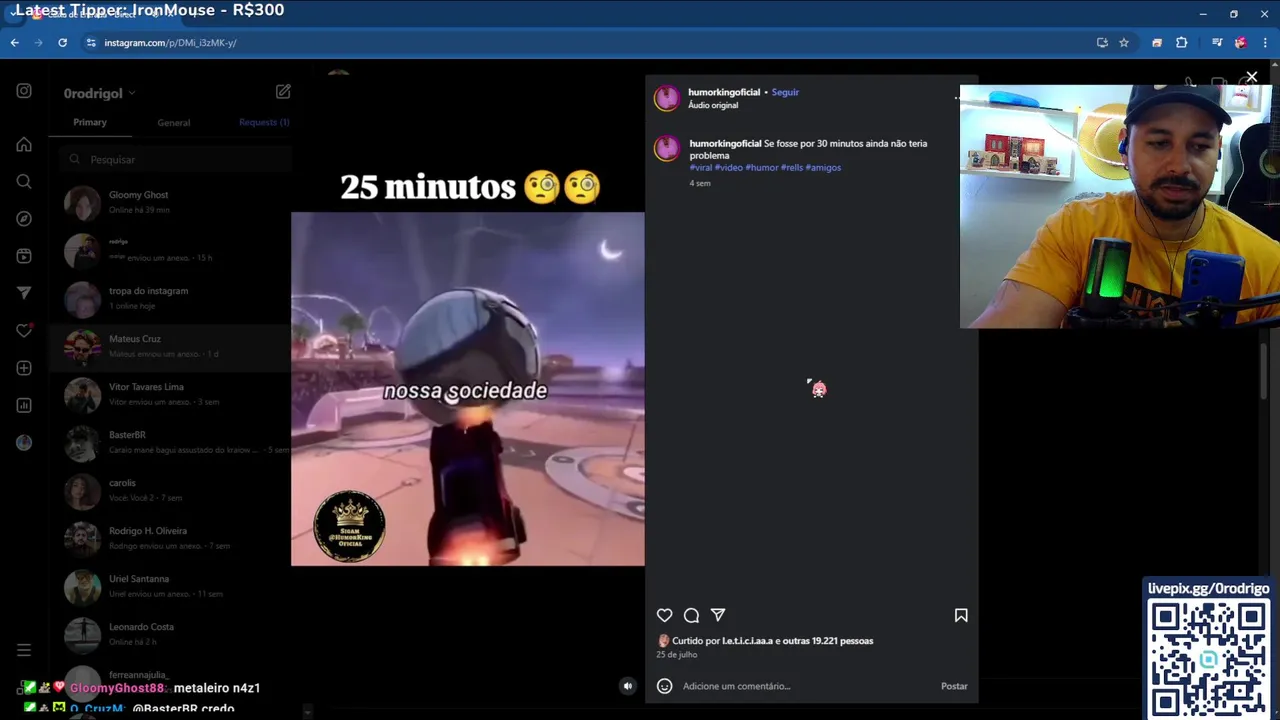Bookmark this page with the star icon
The height and width of the screenshot is (720, 1280).
[1124, 43]
